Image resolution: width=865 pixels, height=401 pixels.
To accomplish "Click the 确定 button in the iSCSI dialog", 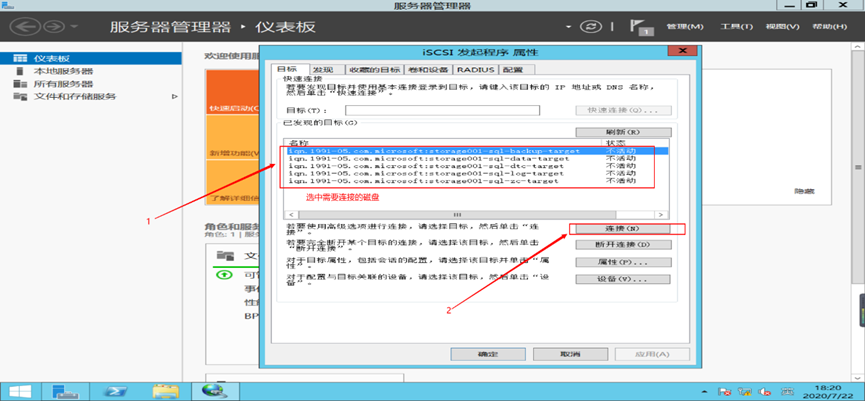I will 488,354.
